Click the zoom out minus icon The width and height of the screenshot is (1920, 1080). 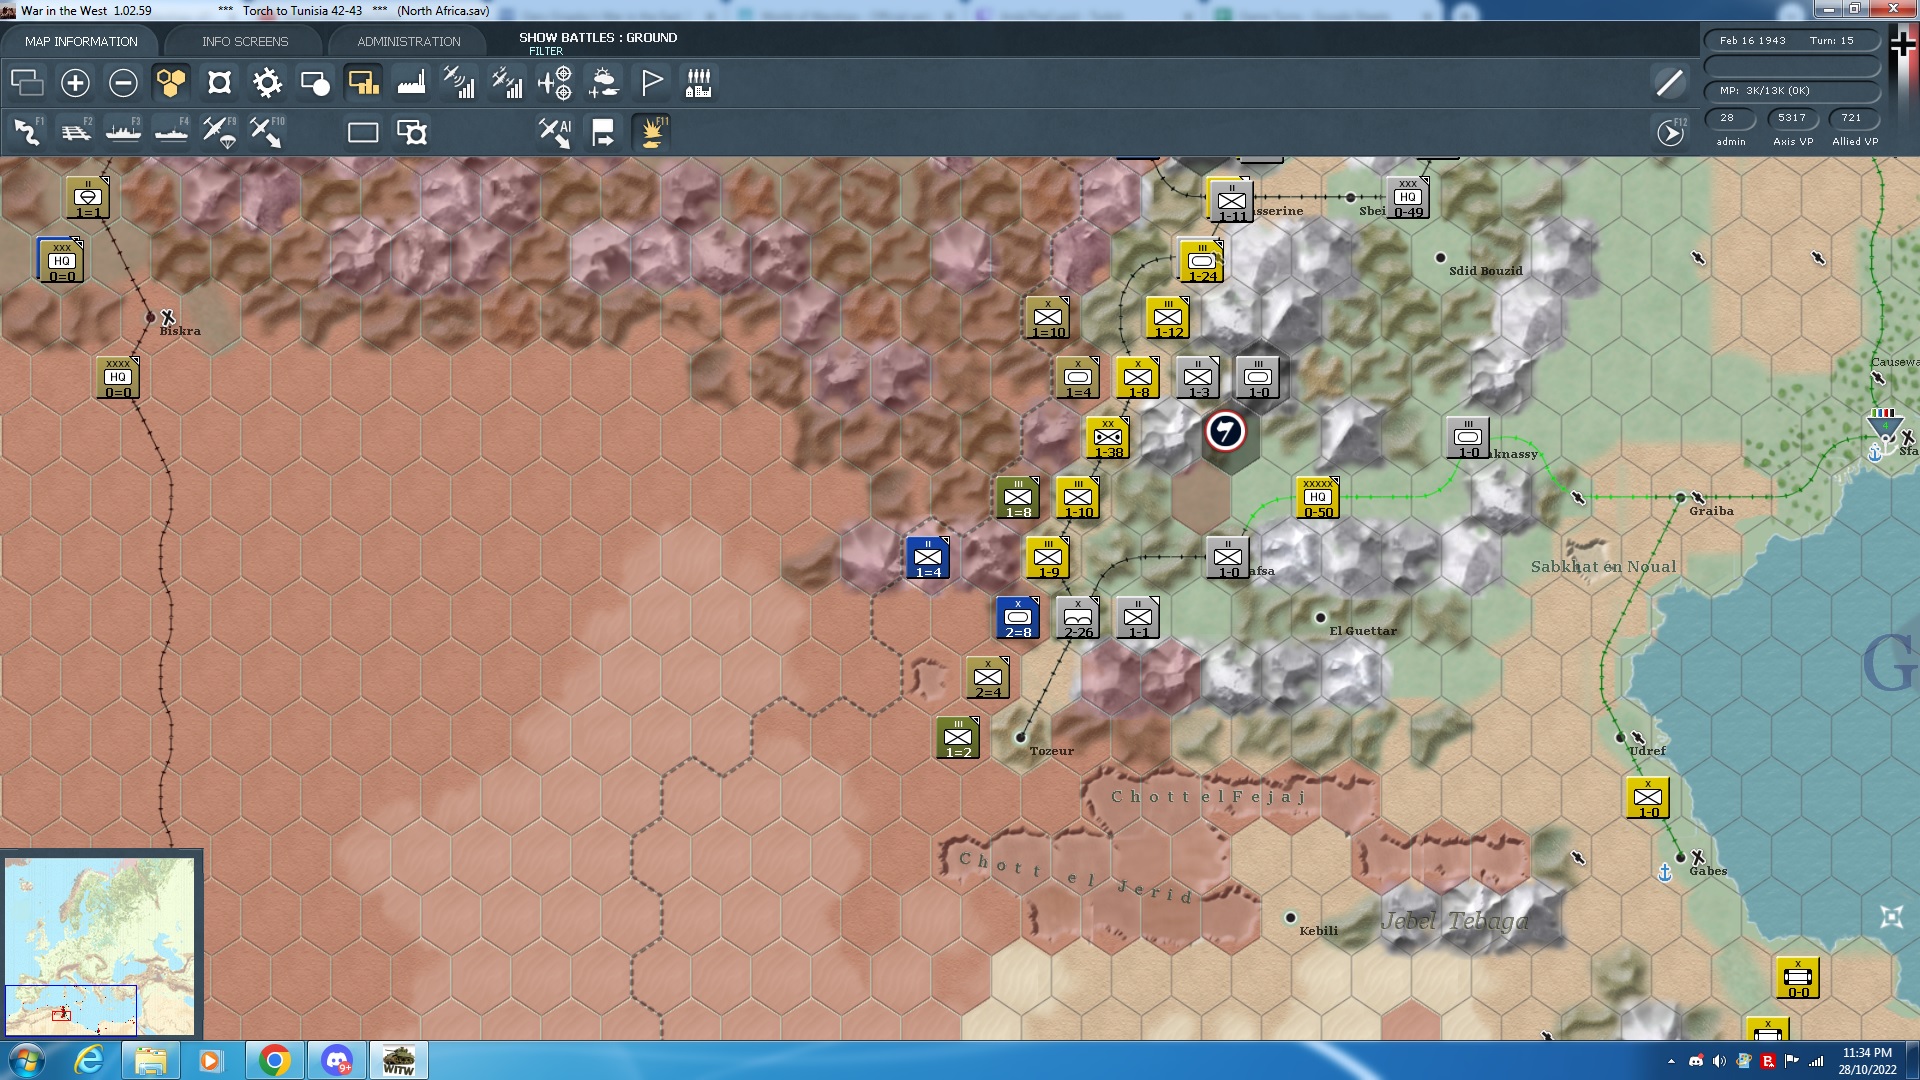[123, 83]
